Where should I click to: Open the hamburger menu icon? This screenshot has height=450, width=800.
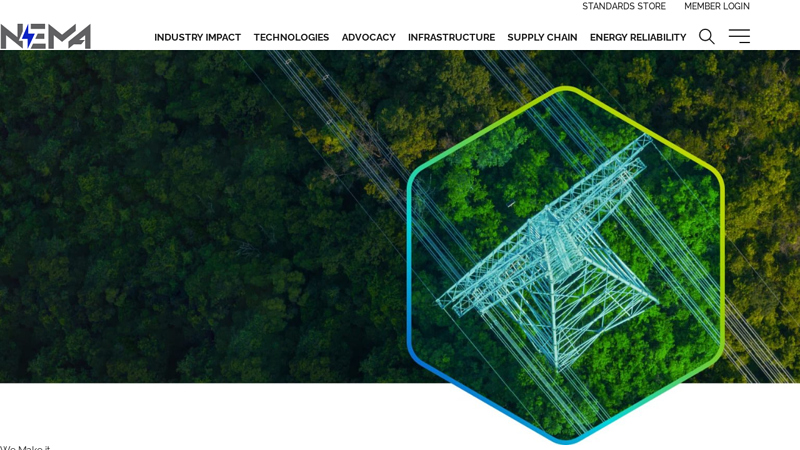[x=739, y=36]
